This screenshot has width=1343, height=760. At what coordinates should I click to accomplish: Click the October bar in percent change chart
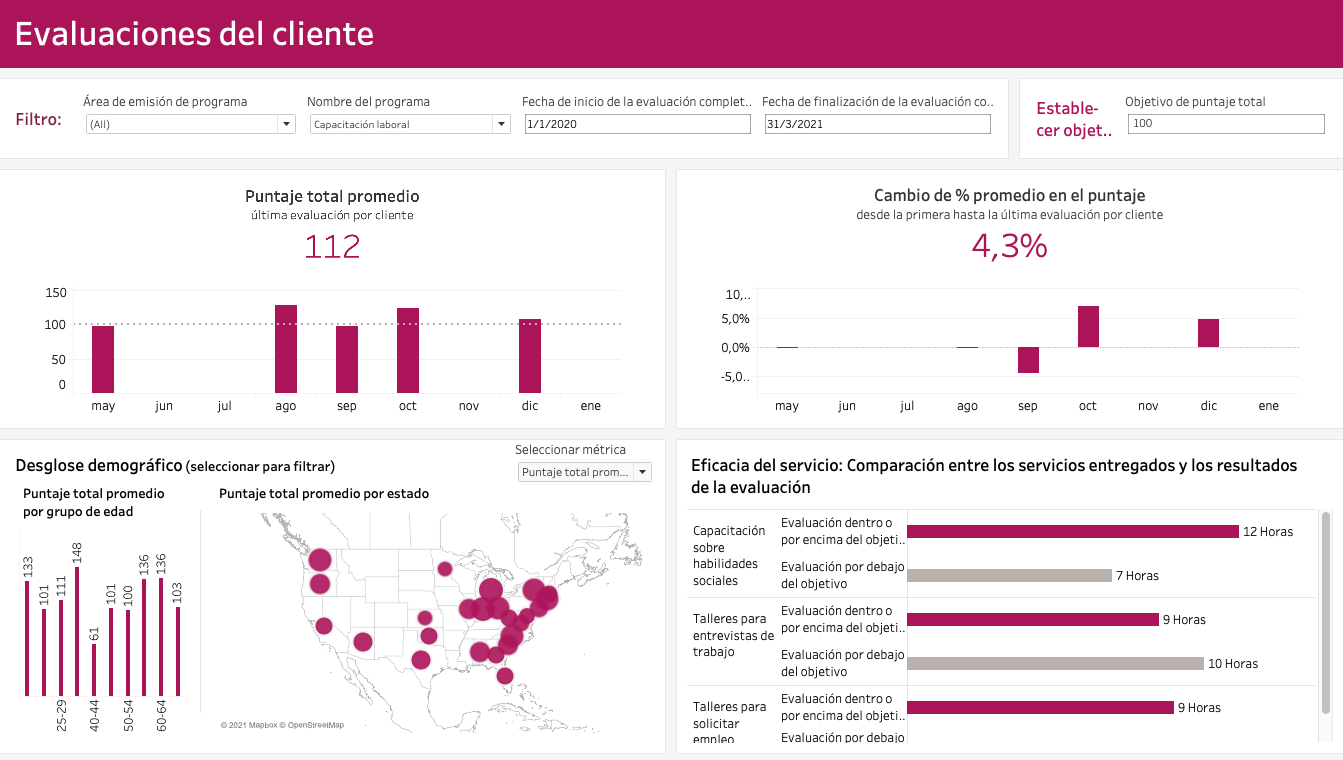click(x=1088, y=327)
